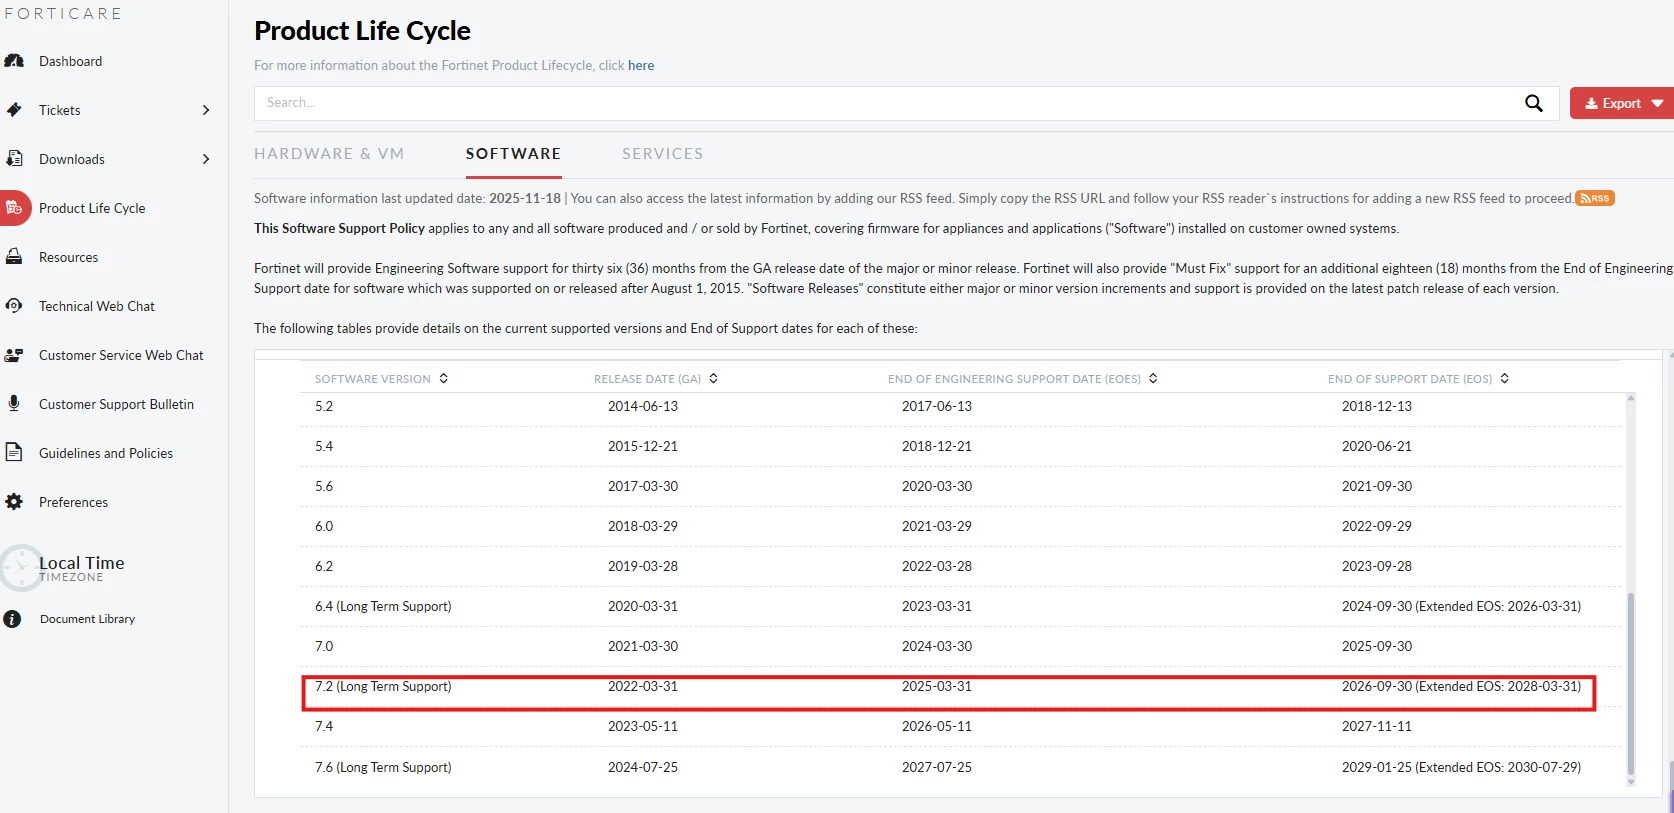Click release date '2022-03-31'
Image resolution: width=1674 pixels, height=813 pixels.
(x=643, y=686)
